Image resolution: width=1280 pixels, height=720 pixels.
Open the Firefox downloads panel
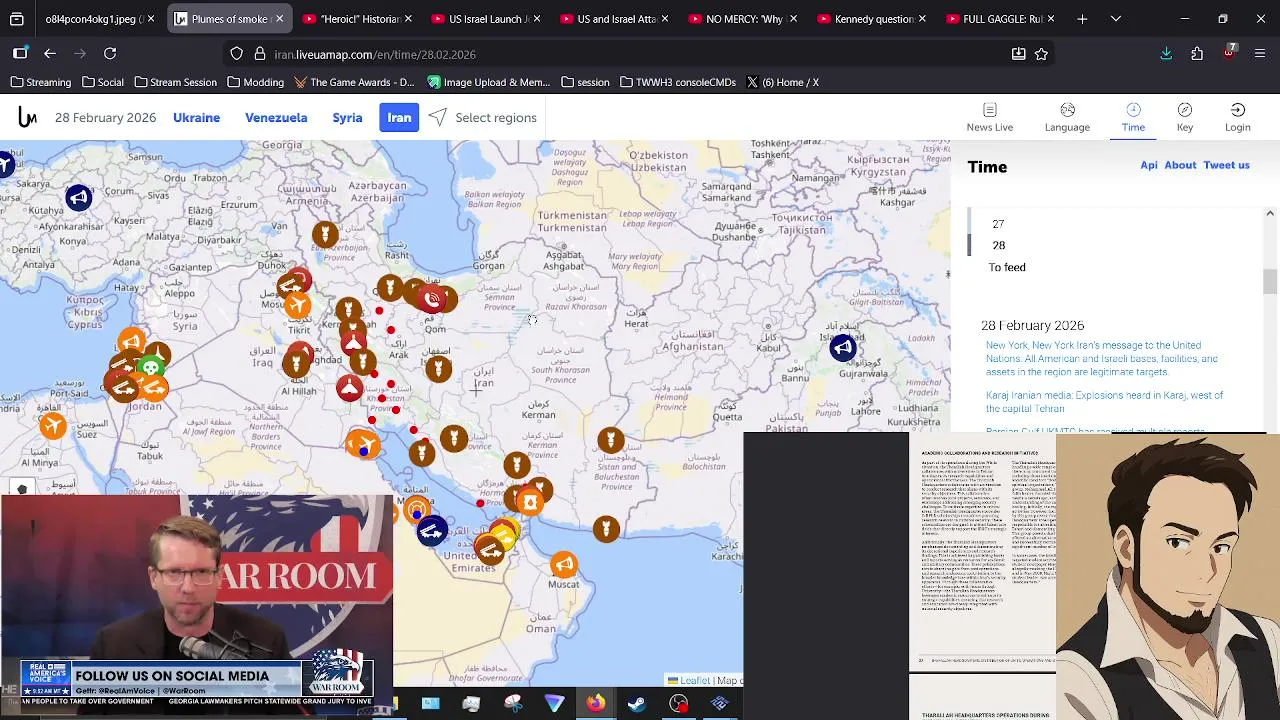click(x=1166, y=54)
